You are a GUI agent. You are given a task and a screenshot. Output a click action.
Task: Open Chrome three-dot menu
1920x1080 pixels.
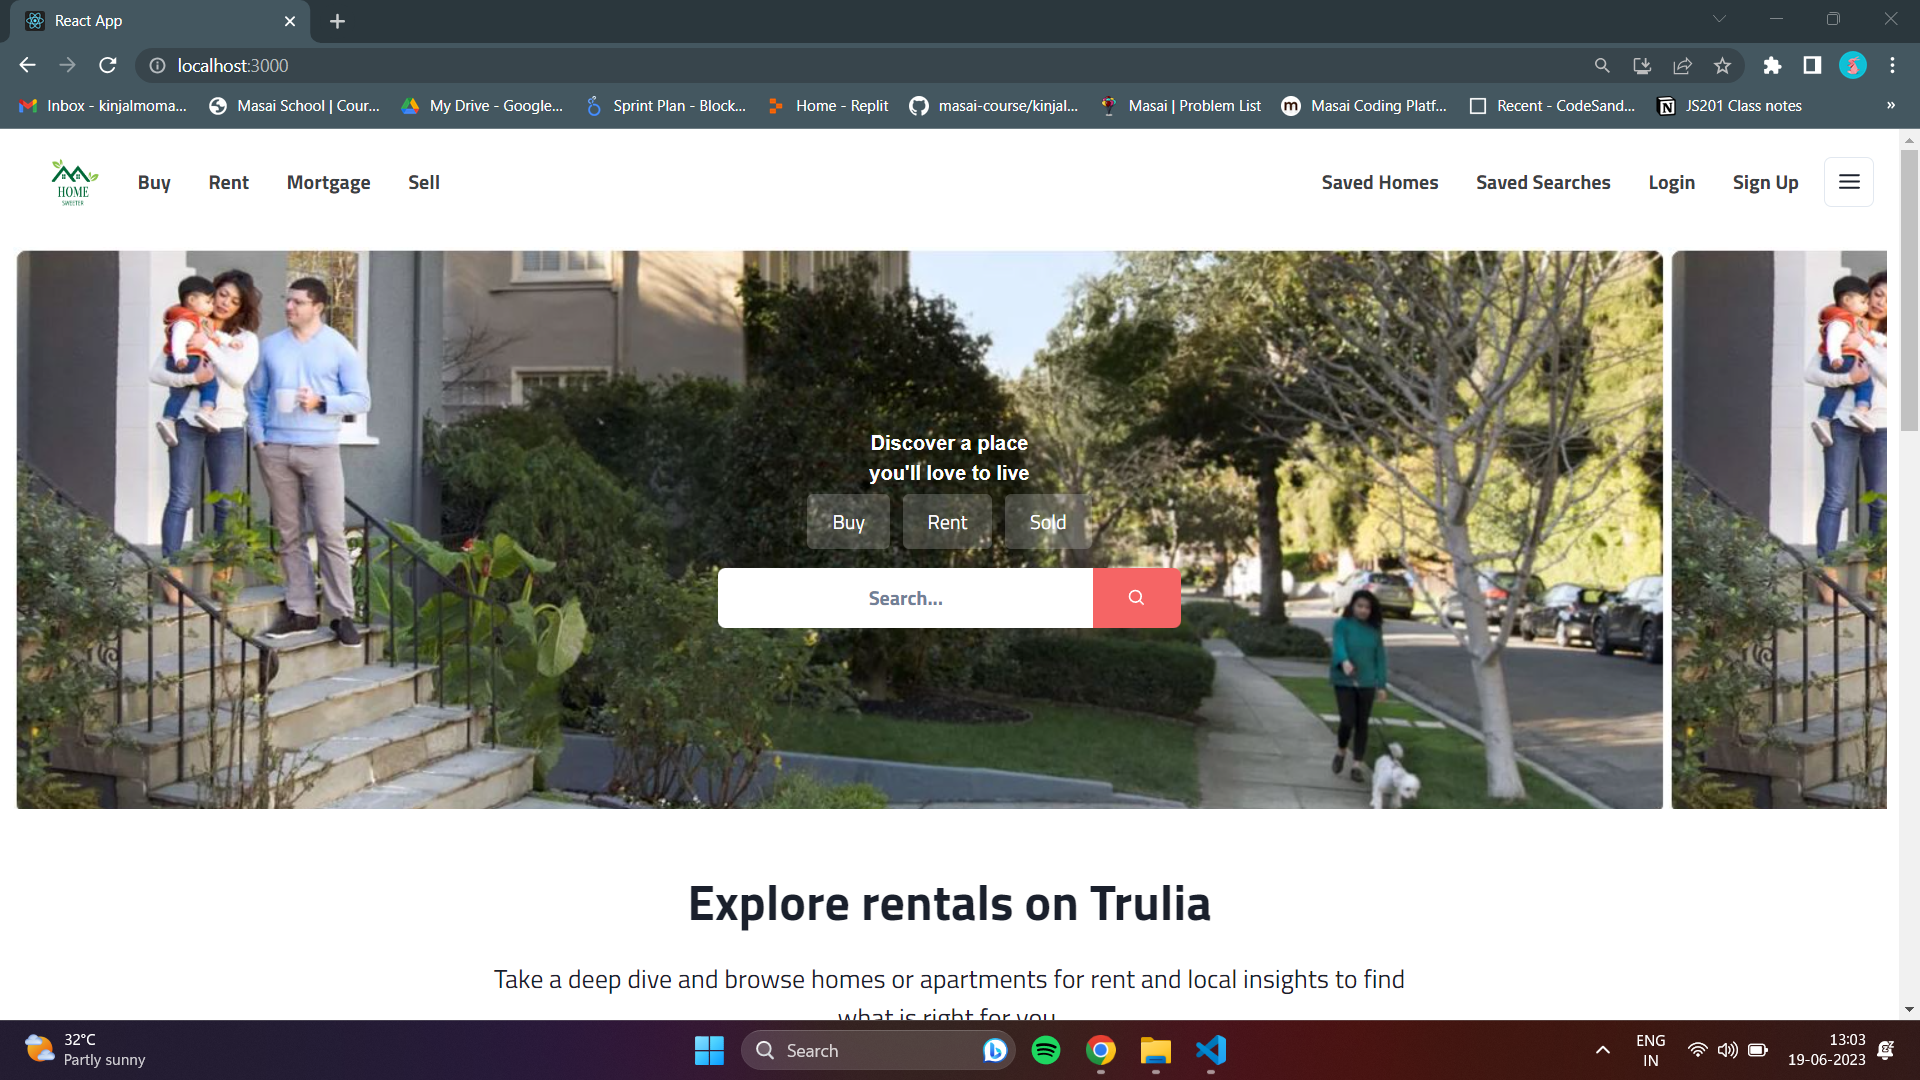click(1892, 66)
